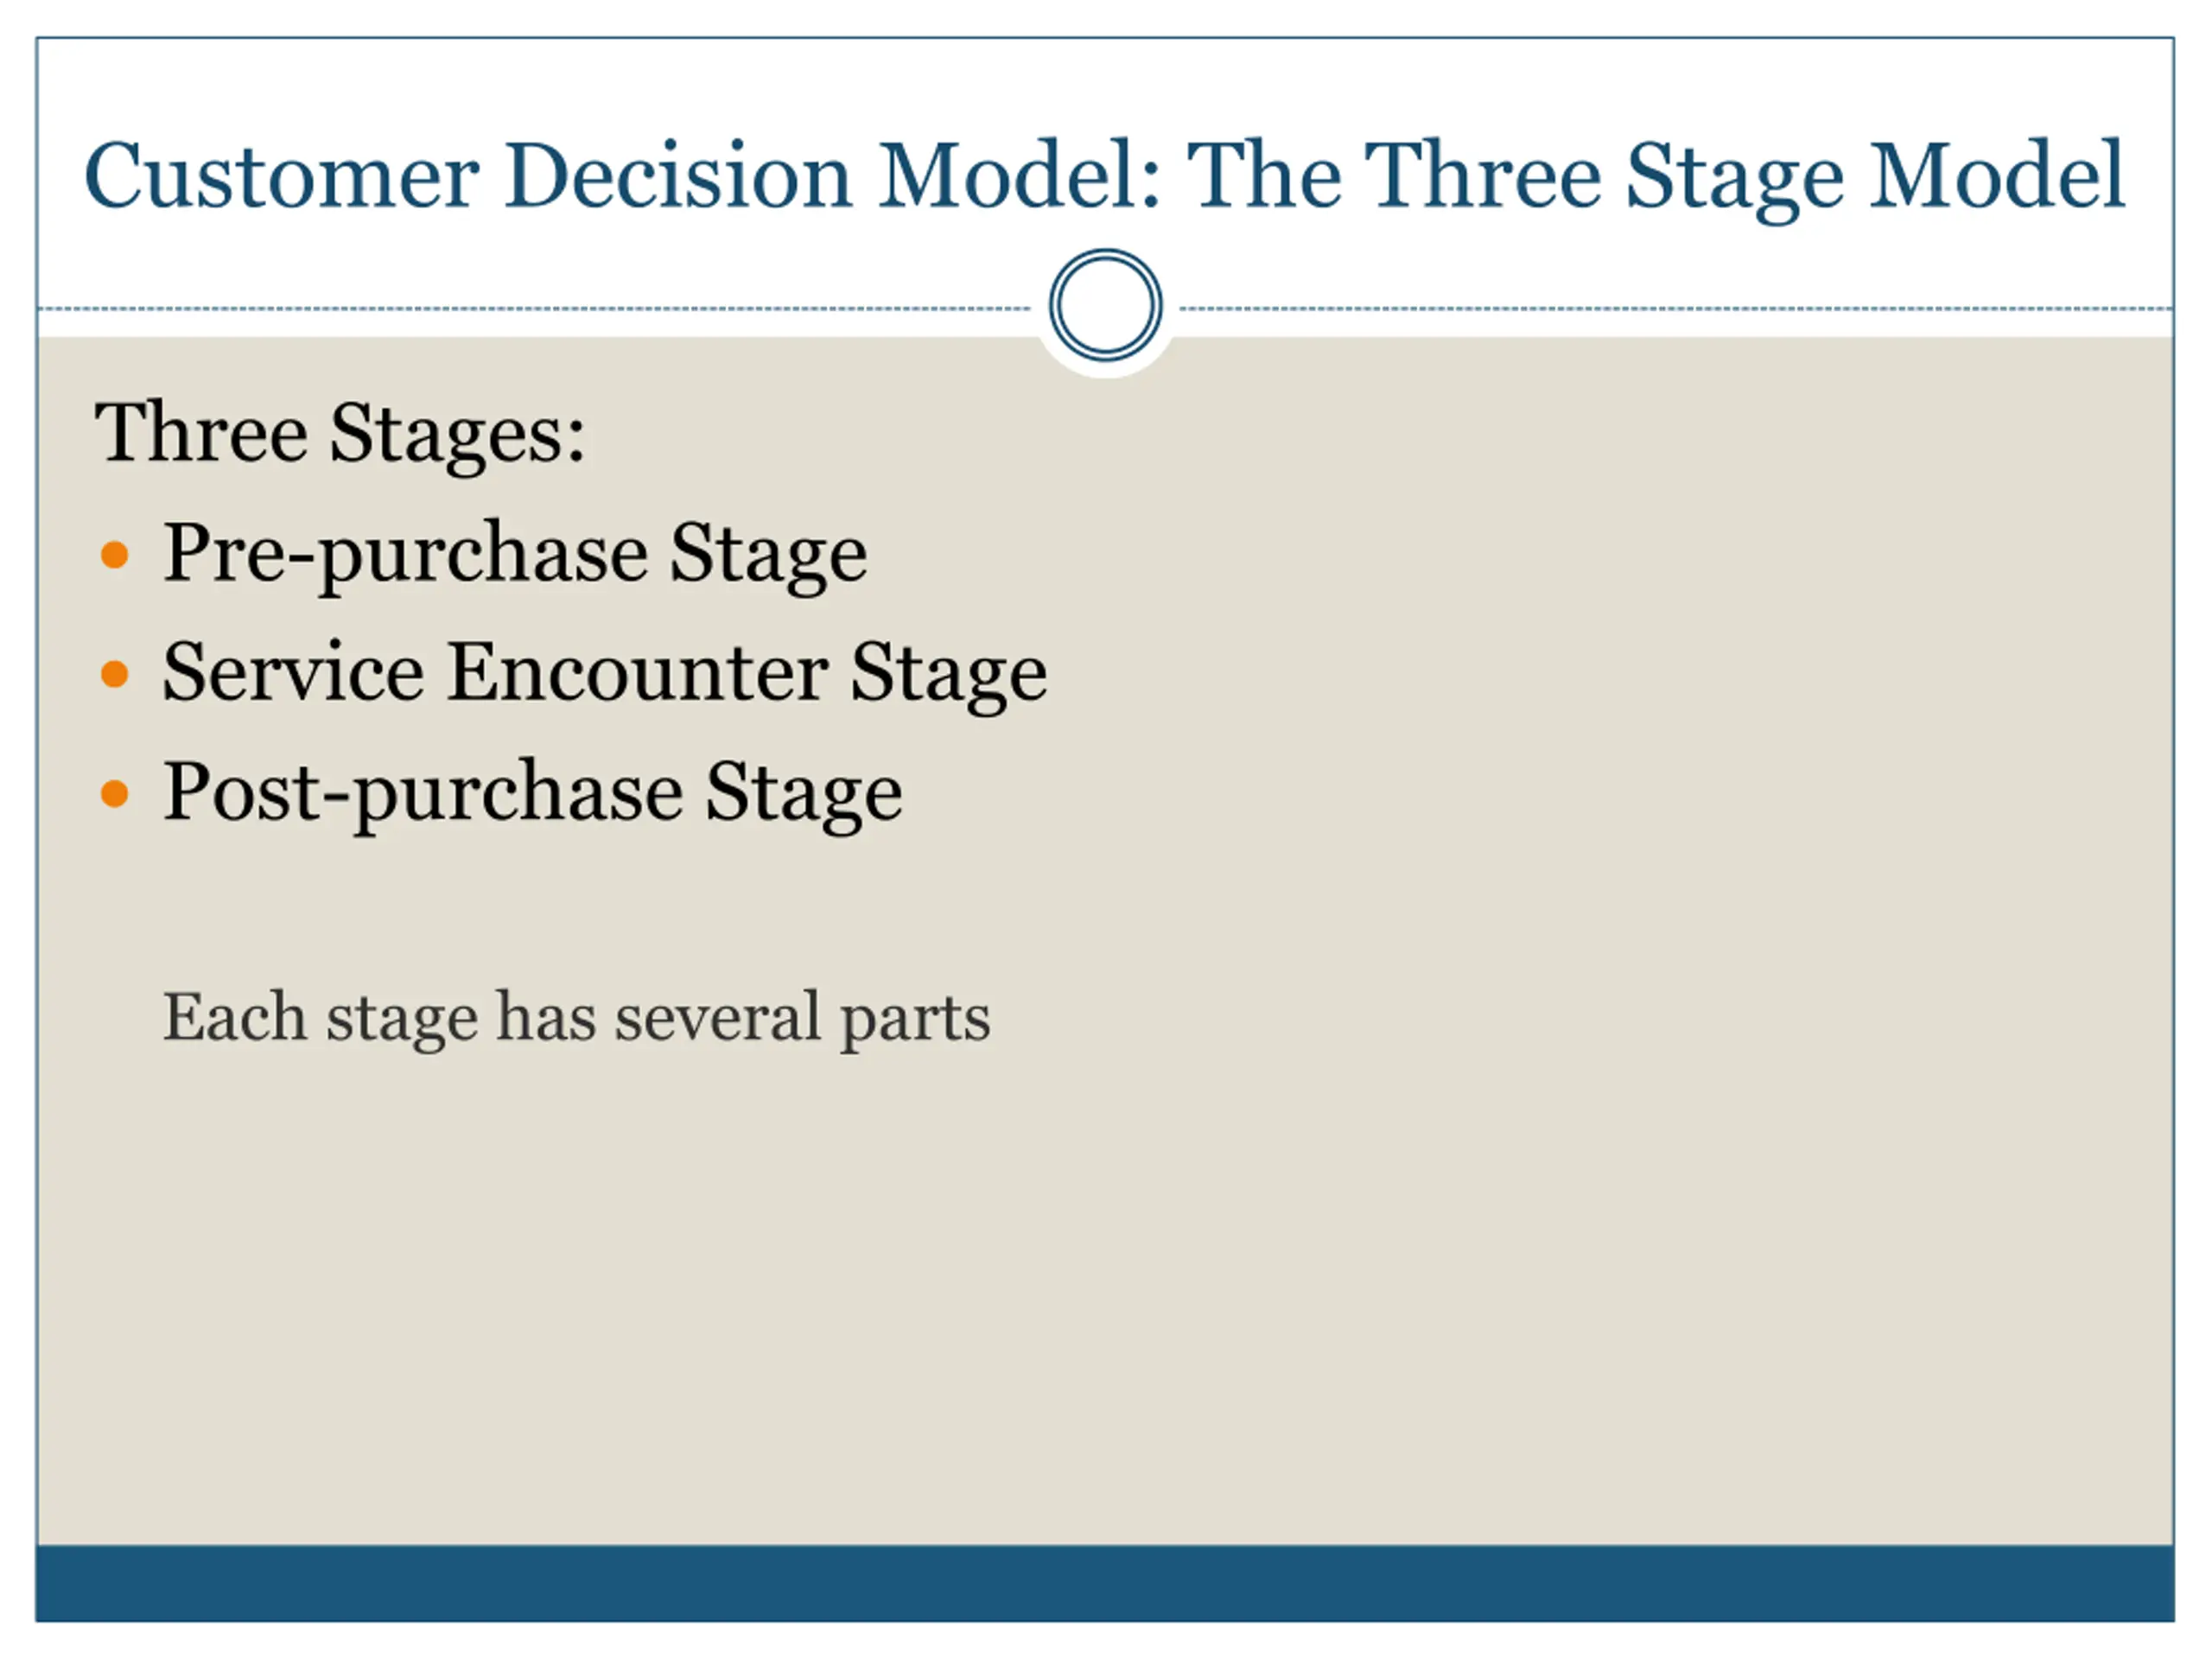Click the orange bullet beside Pre-purchase Stage
Viewport: 2212px width, 1659px height.
pos(115,554)
